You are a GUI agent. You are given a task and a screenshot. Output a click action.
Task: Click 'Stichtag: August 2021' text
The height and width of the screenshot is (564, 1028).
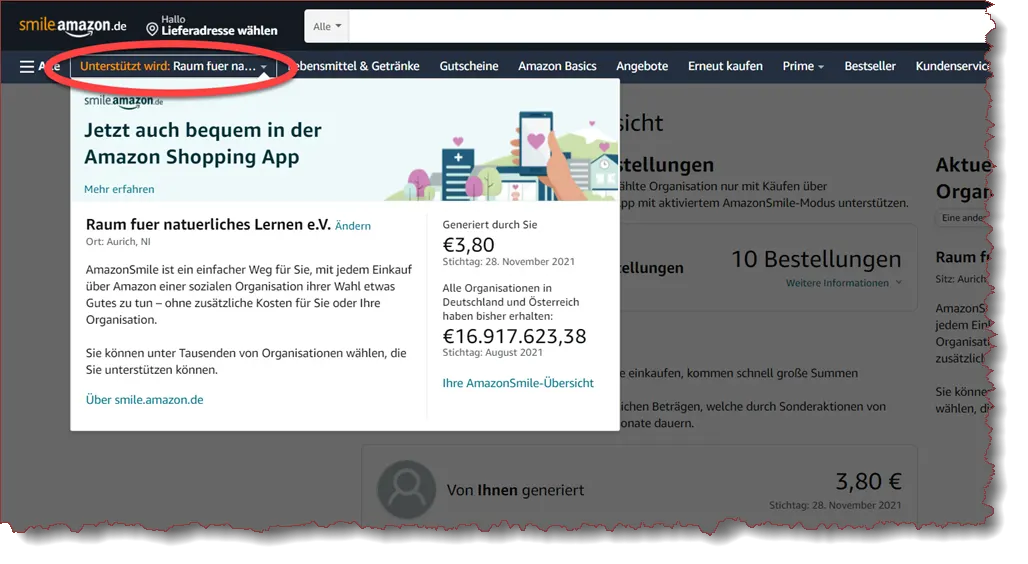click(492, 352)
